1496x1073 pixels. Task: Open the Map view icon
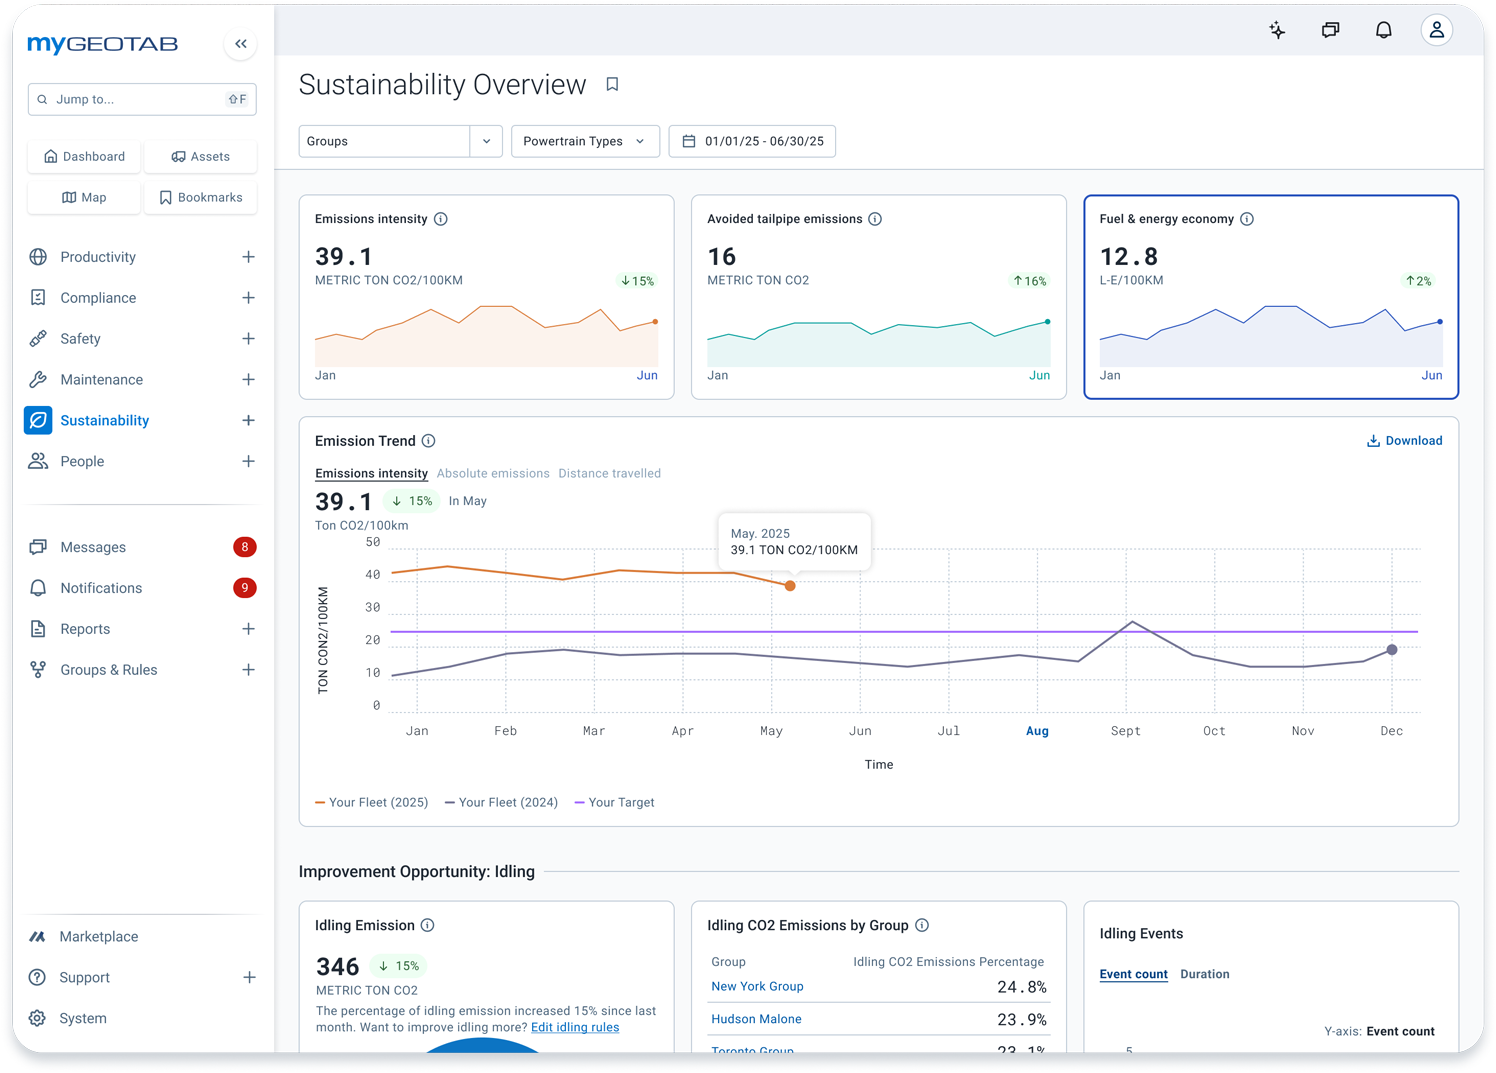coord(83,197)
